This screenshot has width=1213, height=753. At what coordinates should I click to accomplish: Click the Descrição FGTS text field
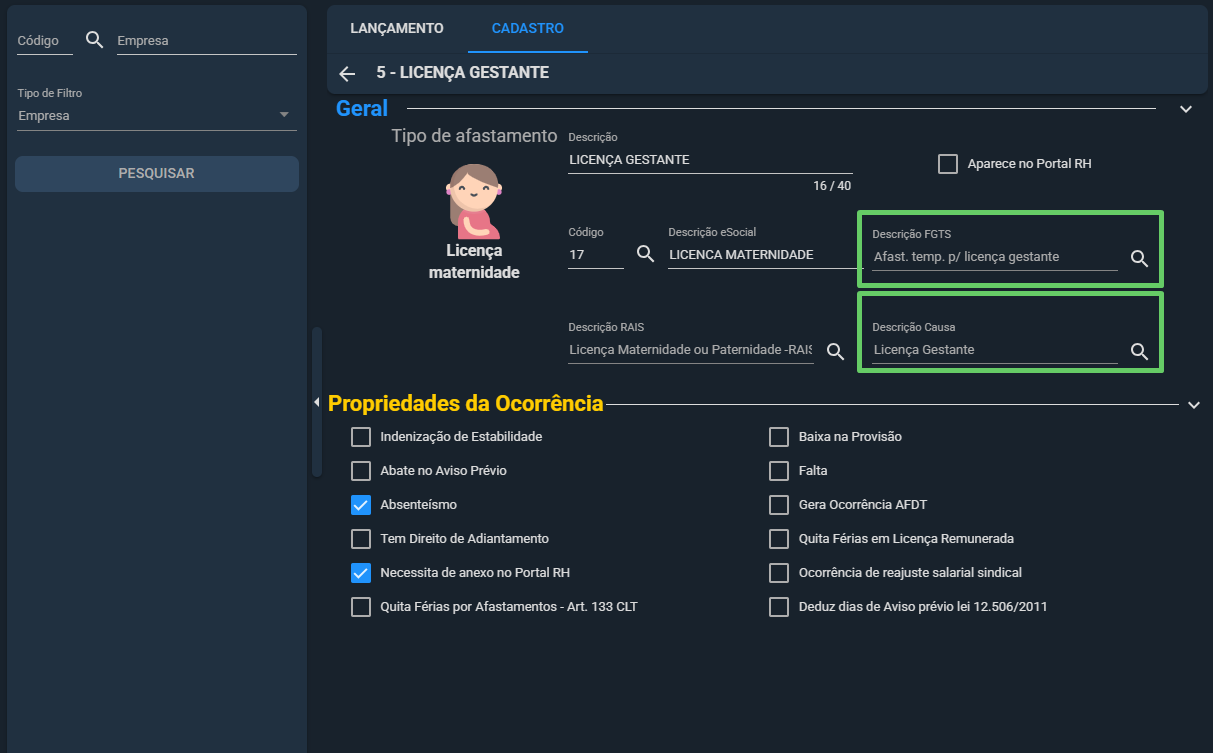[995, 257]
